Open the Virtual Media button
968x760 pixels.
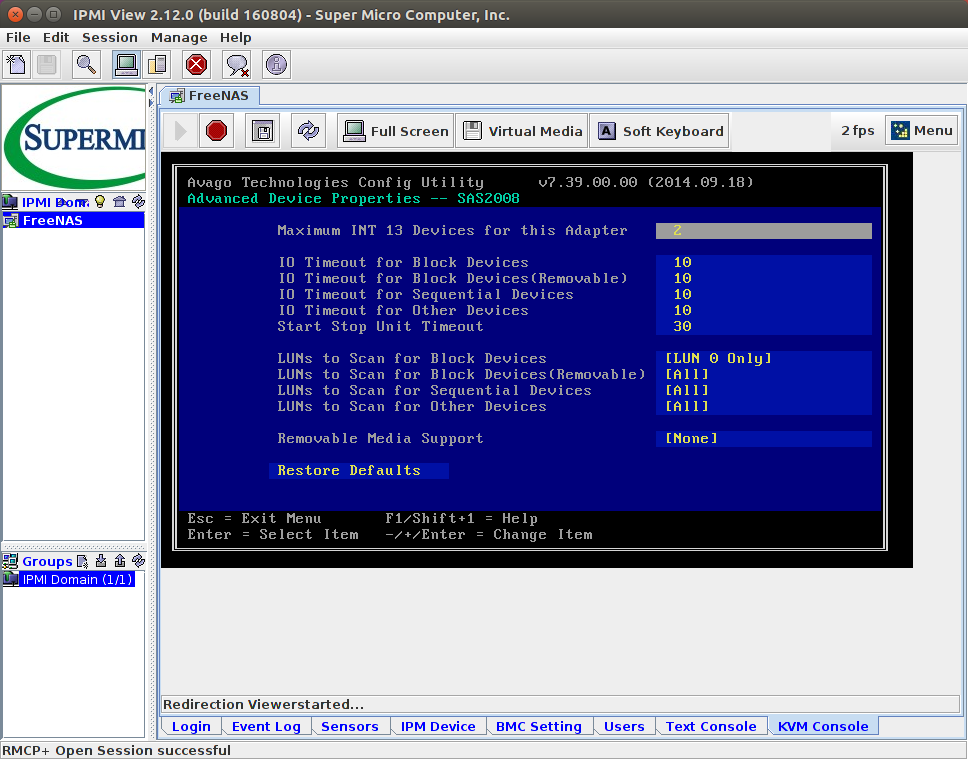[523, 131]
